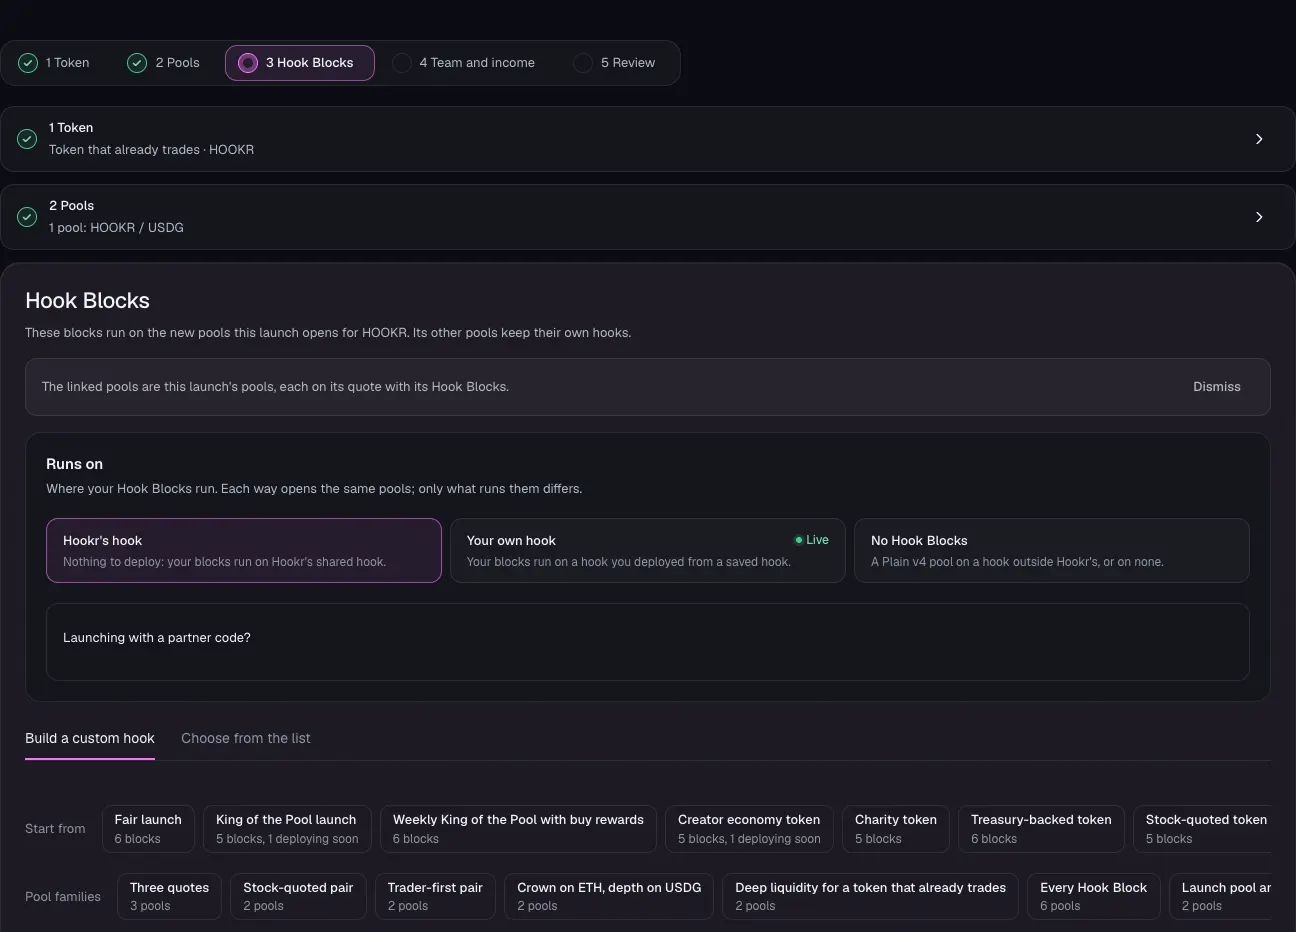Expand the 2 Pools row with its chevron

(x=1259, y=217)
